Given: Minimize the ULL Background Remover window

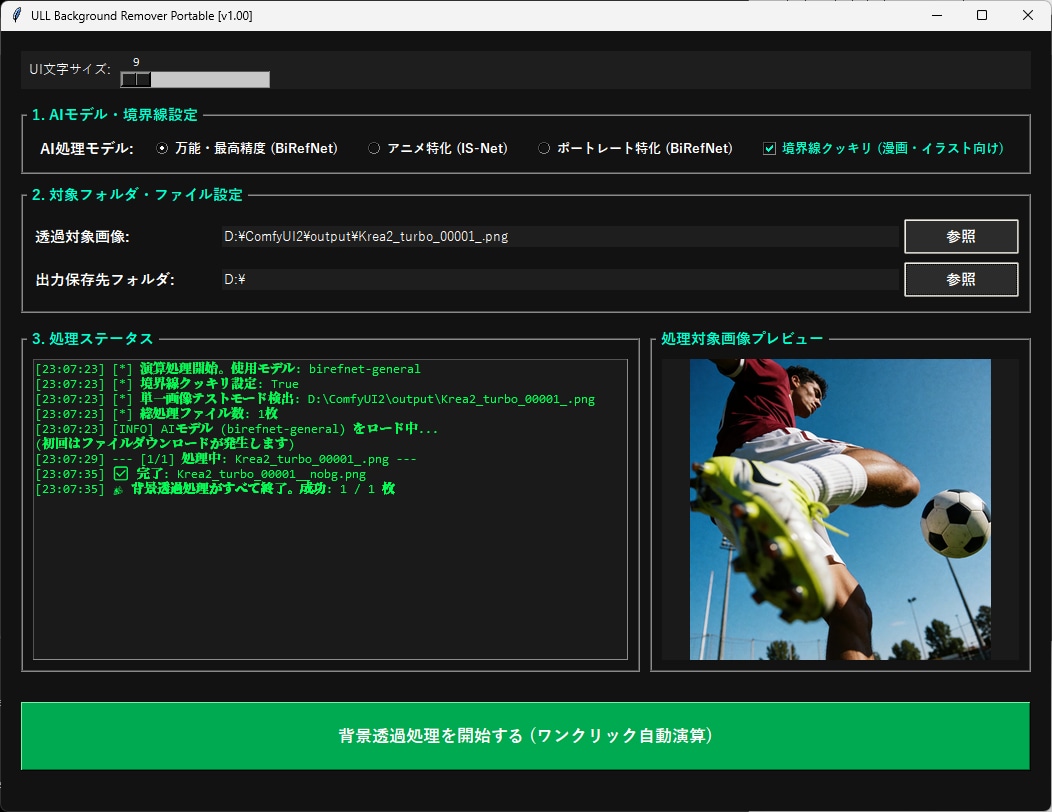Looking at the screenshot, I should [x=937, y=15].
